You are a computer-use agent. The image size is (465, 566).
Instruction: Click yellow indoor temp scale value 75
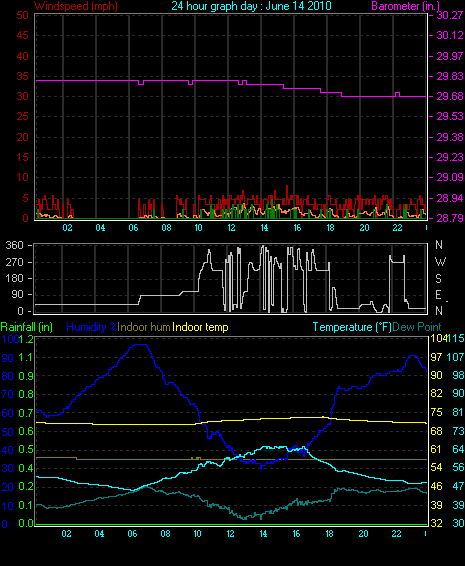[x=436, y=412]
